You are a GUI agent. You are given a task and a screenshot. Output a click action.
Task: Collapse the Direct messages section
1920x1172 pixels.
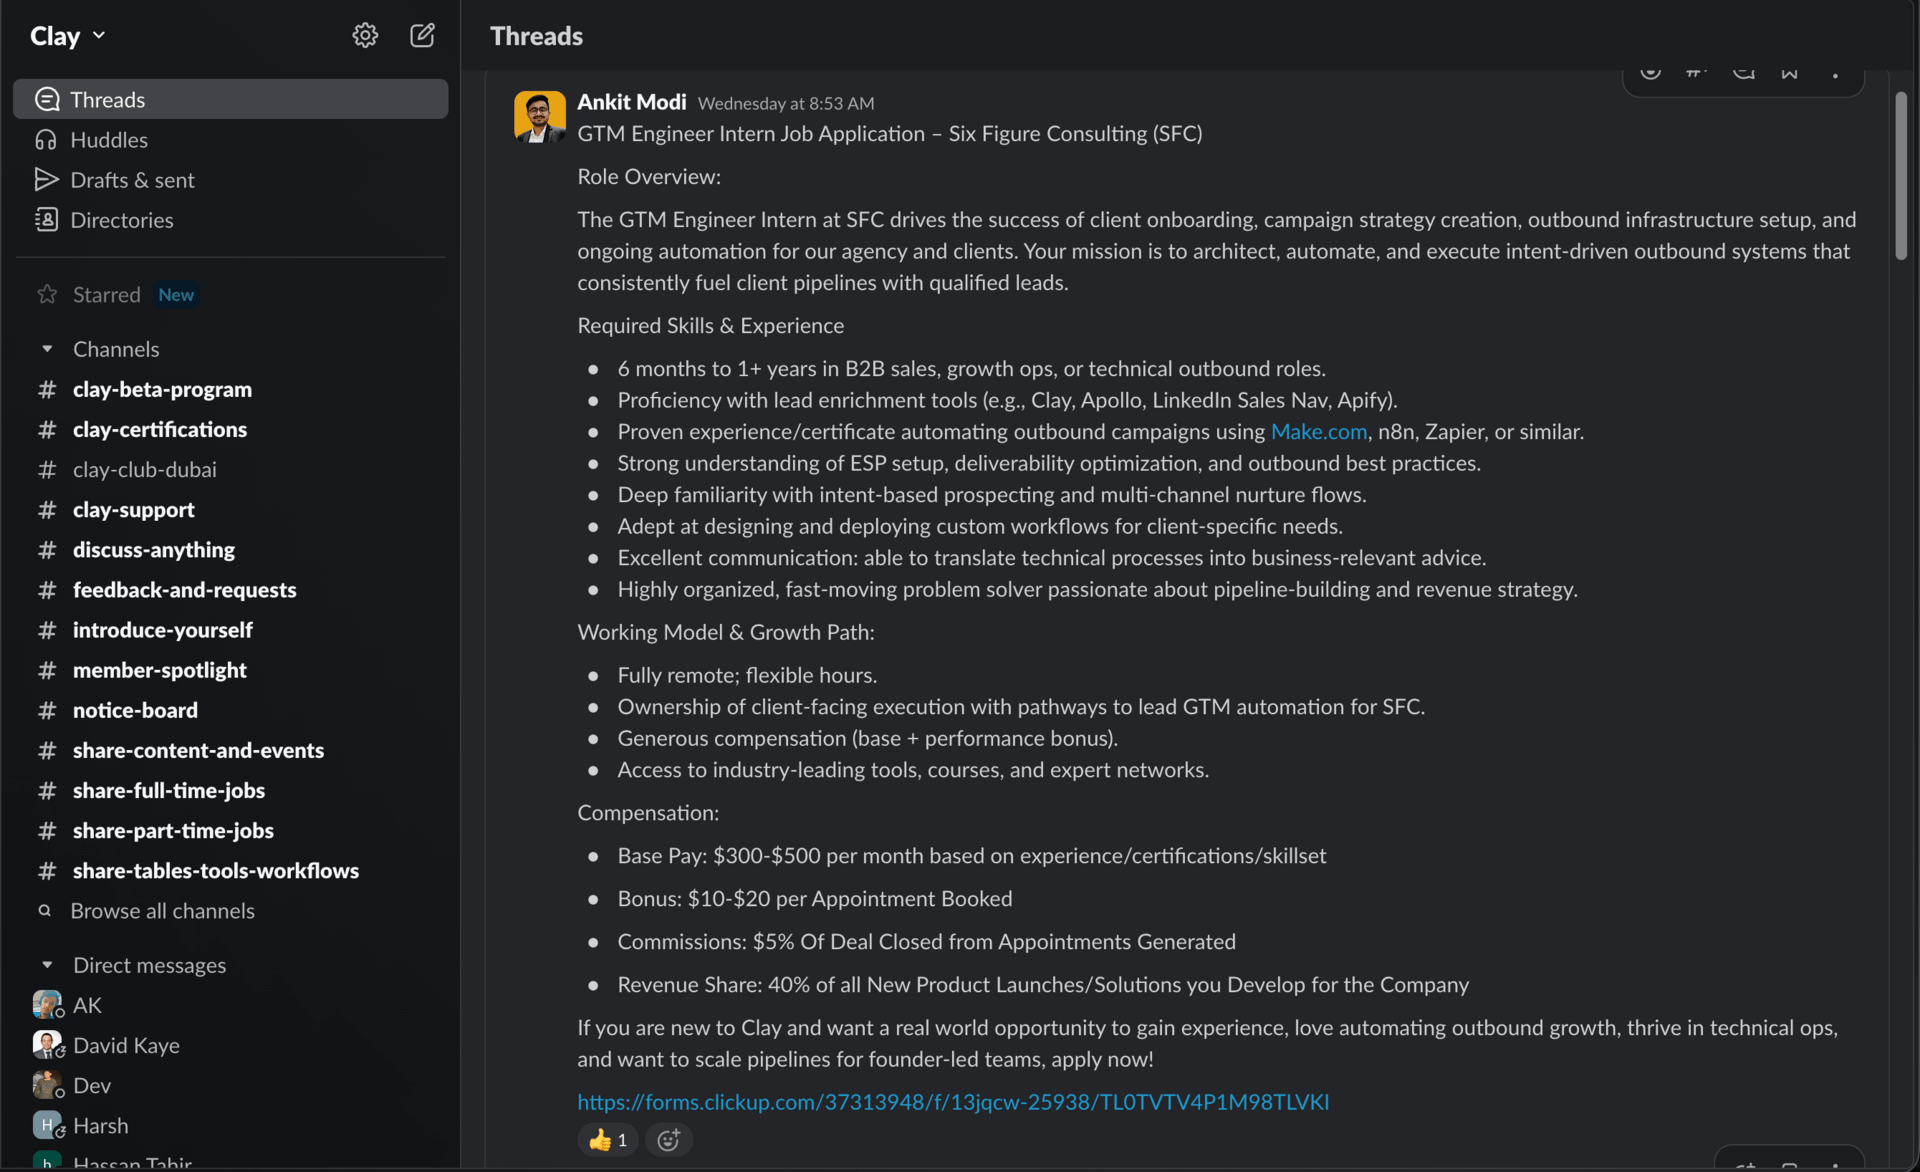tap(47, 965)
